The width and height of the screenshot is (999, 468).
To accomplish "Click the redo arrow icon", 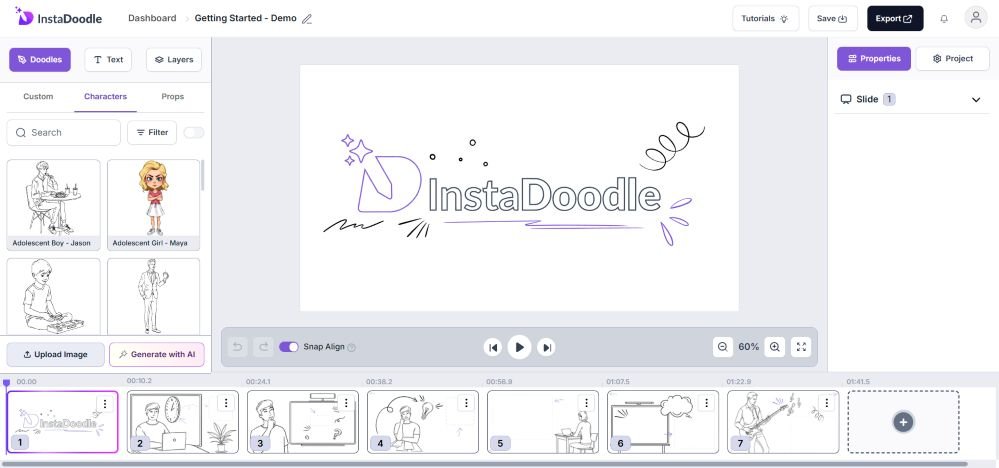I will click(263, 347).
